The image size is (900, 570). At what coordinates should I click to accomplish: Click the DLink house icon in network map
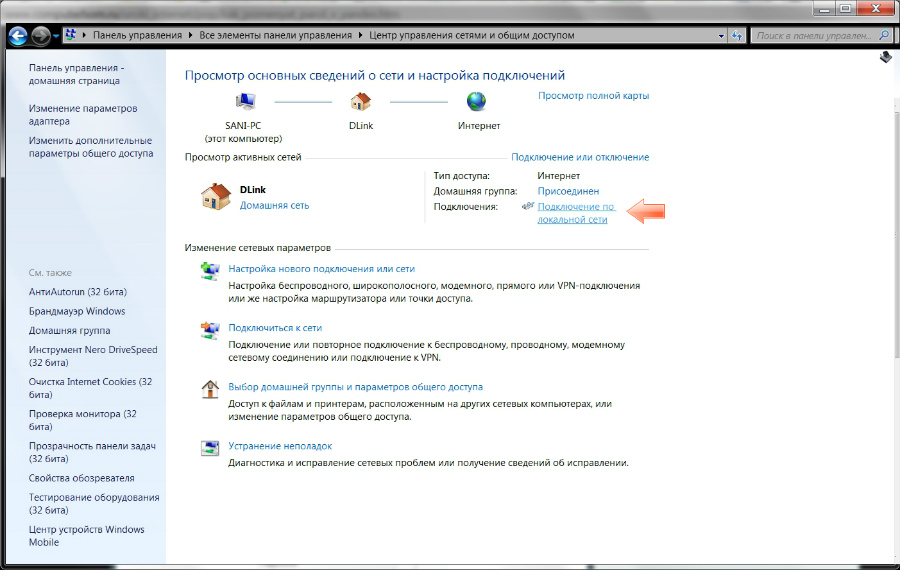click(361, 102)
